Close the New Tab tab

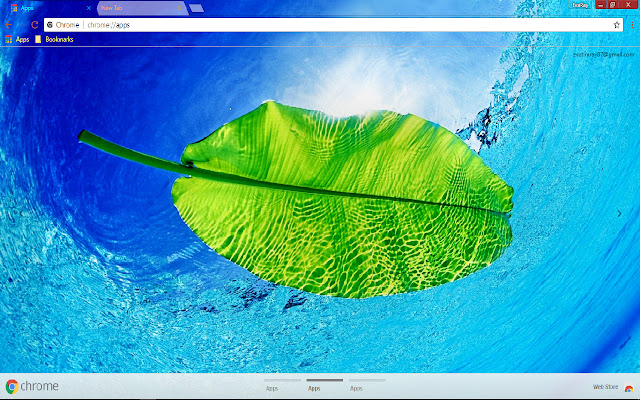179,8
